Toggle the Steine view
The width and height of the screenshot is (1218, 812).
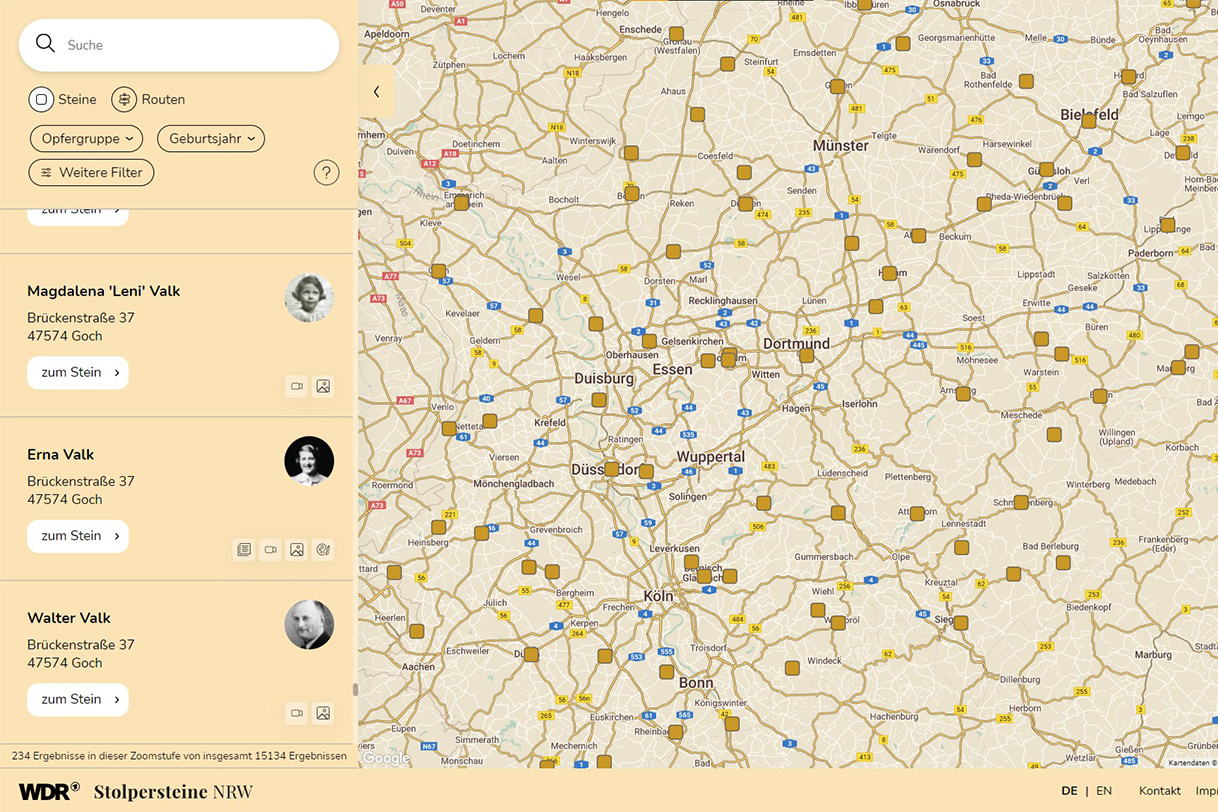(x=63, y=99)
